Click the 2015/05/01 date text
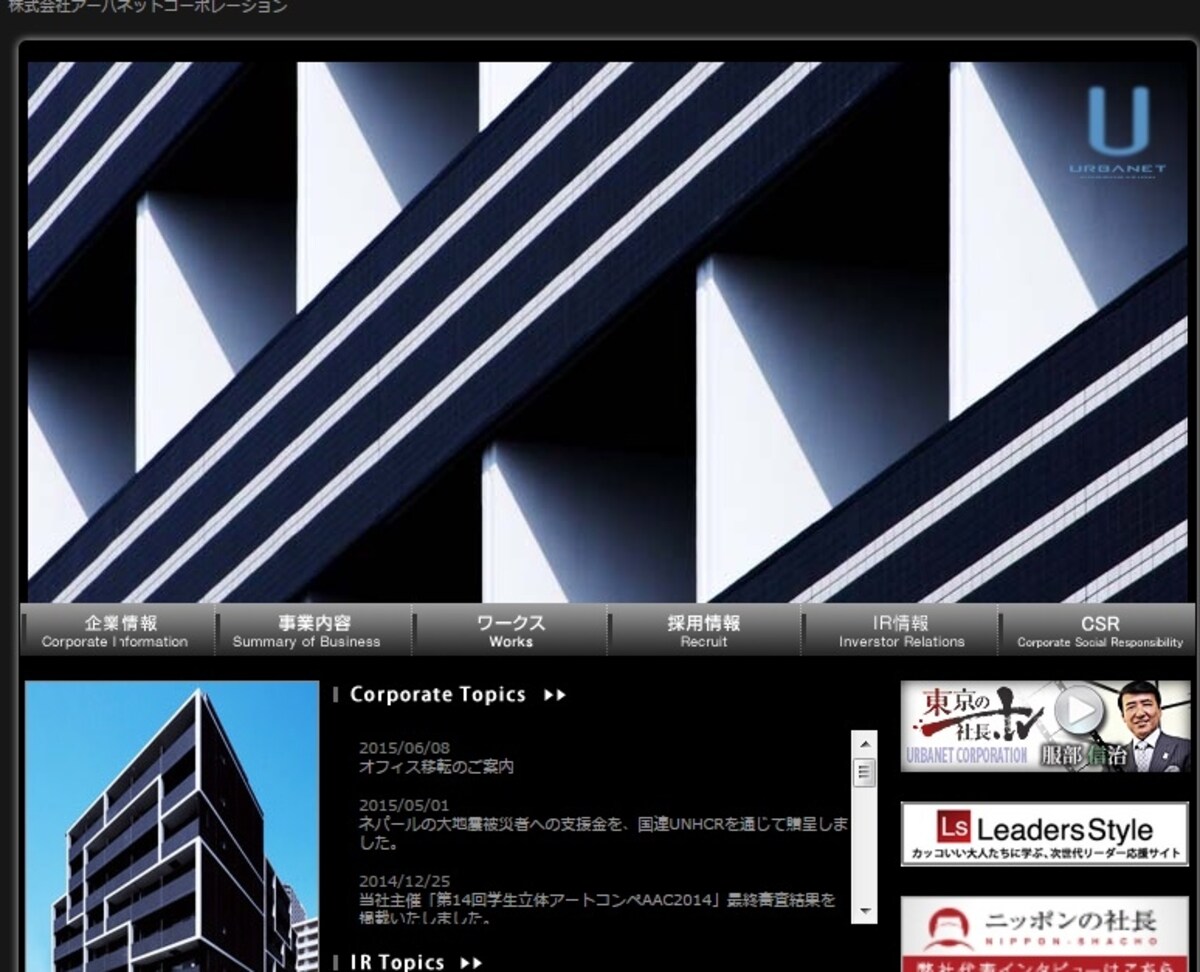This screenshot has height=972, width=1200. click(405, 805)
